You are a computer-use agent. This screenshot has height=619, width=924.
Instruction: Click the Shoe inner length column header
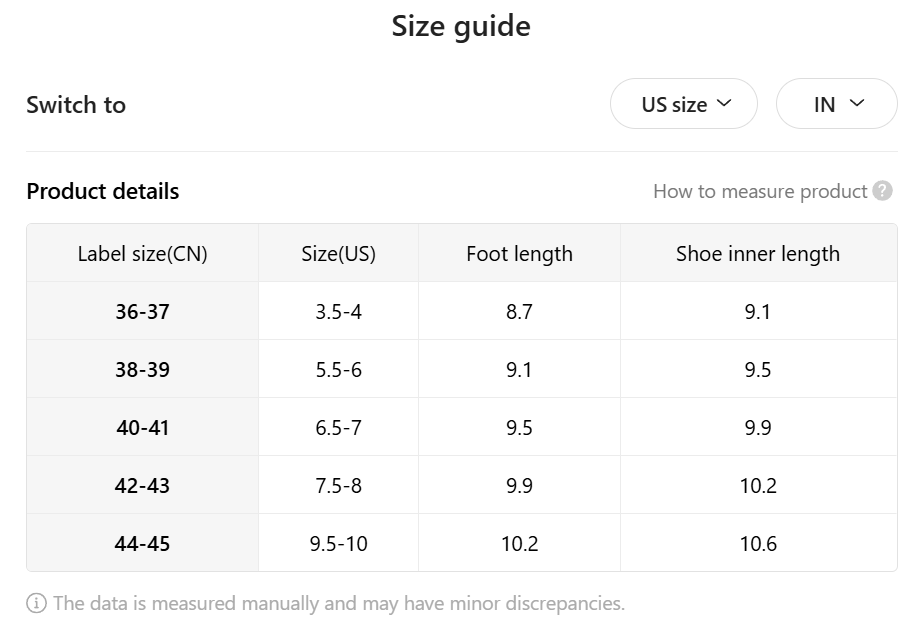pyautogui.click(x=758, y=253)
